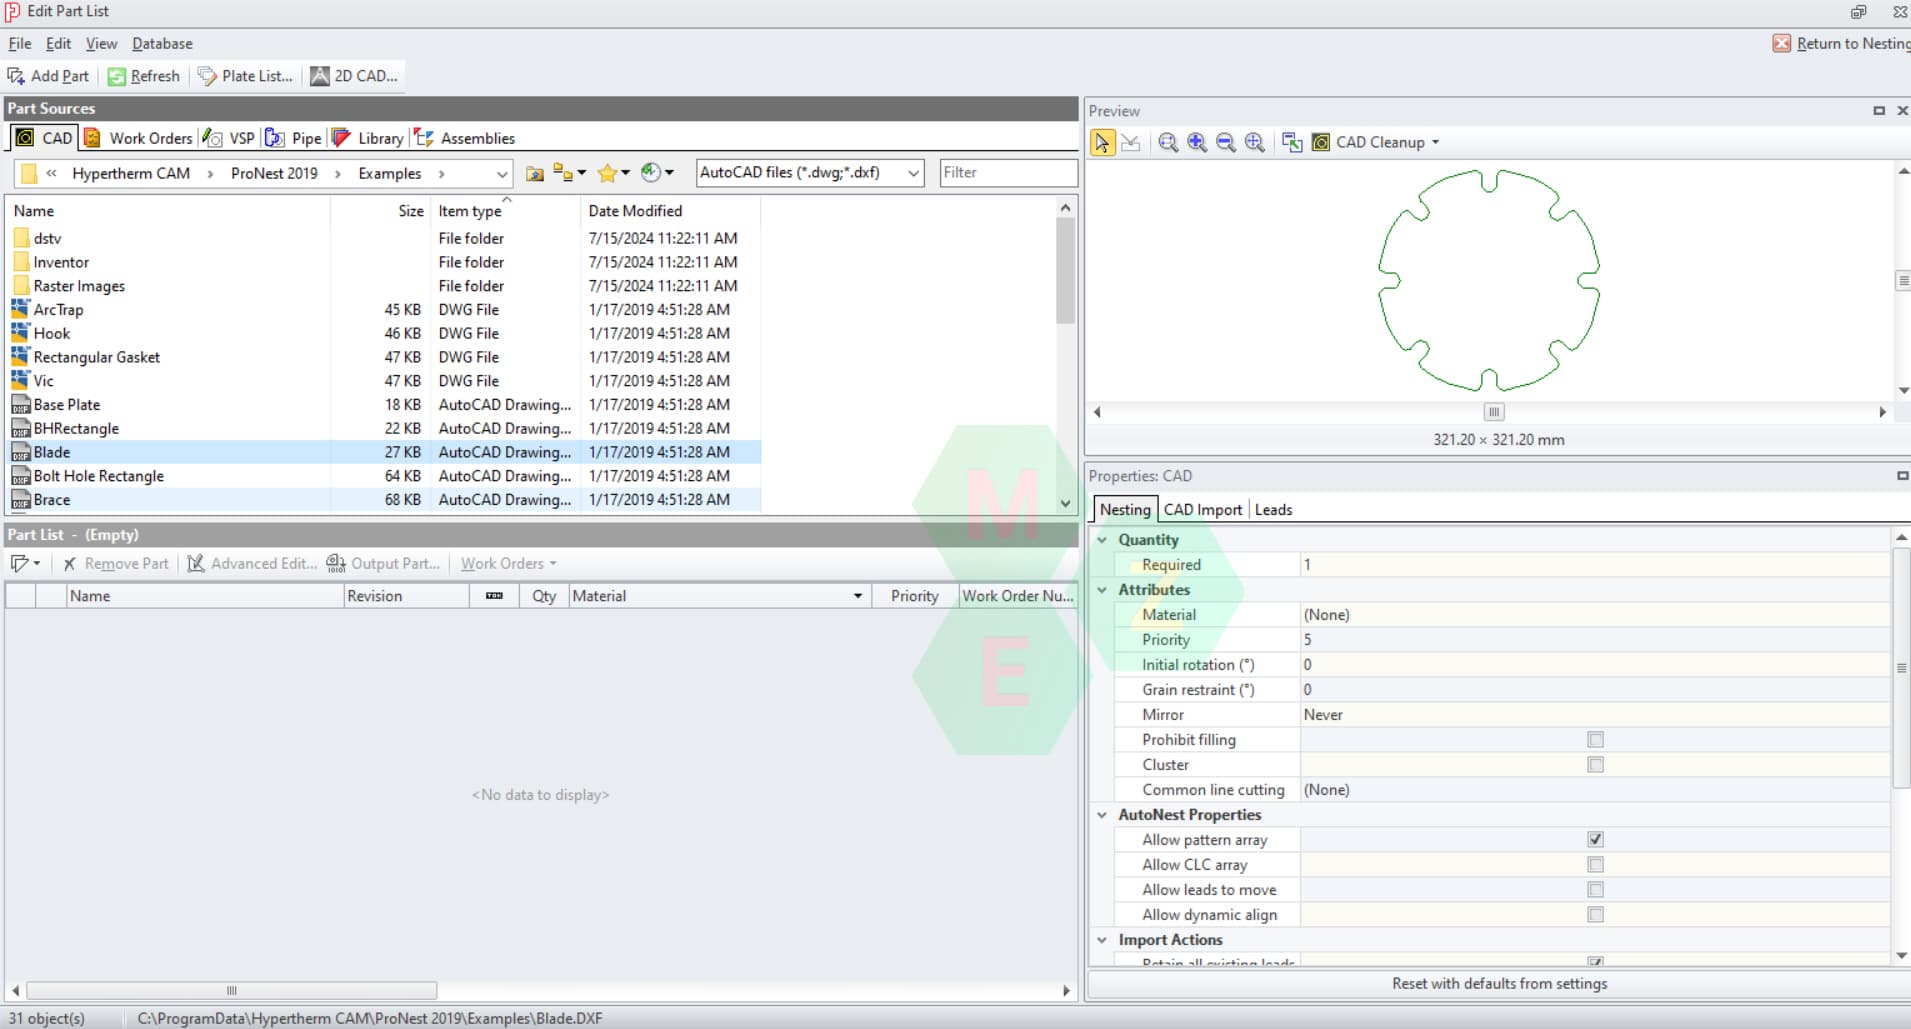Viewport: 1911px width, 1029px height.
Task: Click Reset with defaults from settings
Action: [1498, 984]
